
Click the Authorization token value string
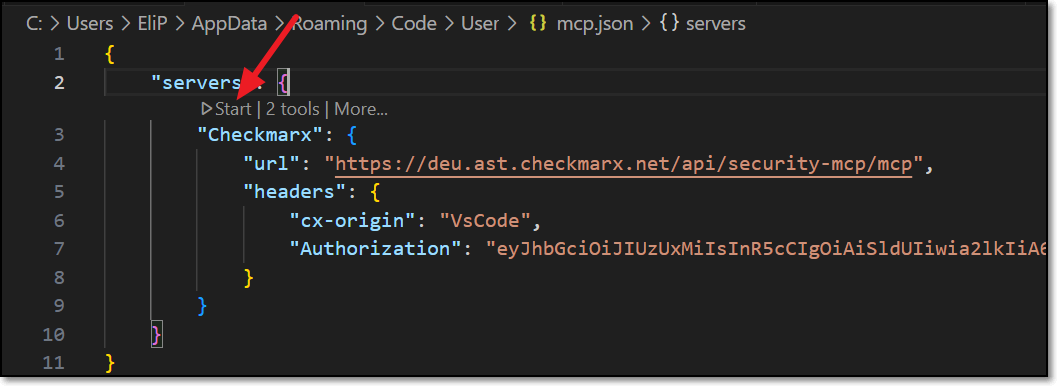click(x=766, y=249)
